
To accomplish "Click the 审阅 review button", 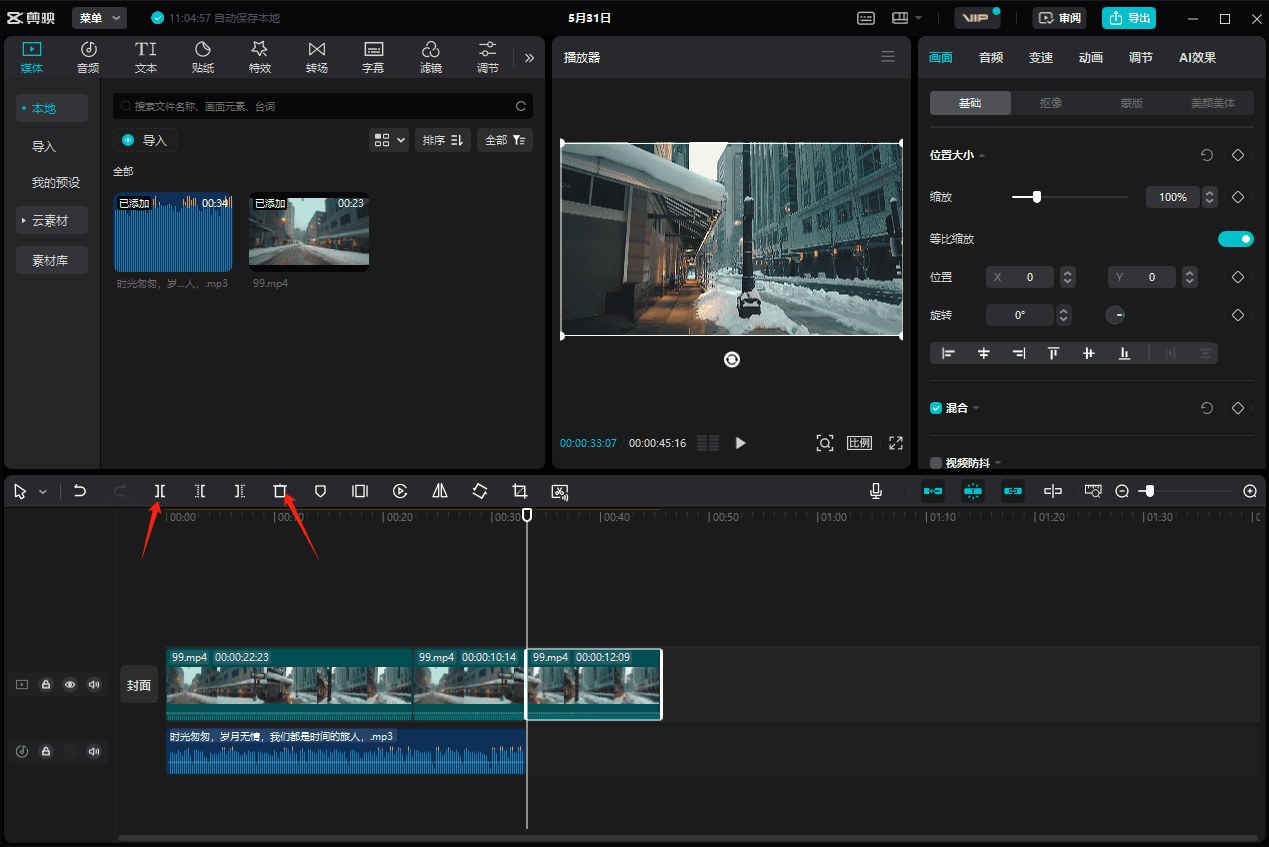I will coord(1059,18).
